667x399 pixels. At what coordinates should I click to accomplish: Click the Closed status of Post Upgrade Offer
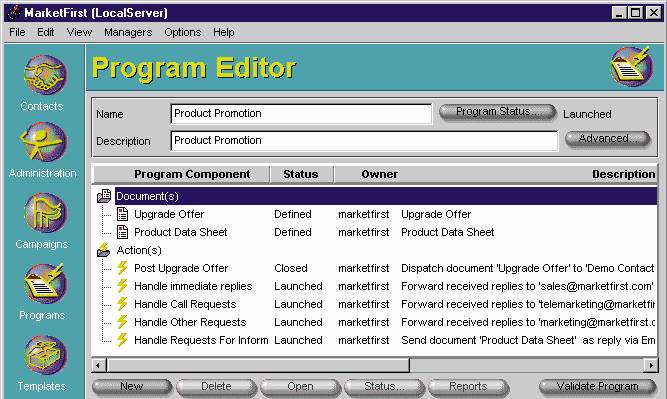click(291, 268)
